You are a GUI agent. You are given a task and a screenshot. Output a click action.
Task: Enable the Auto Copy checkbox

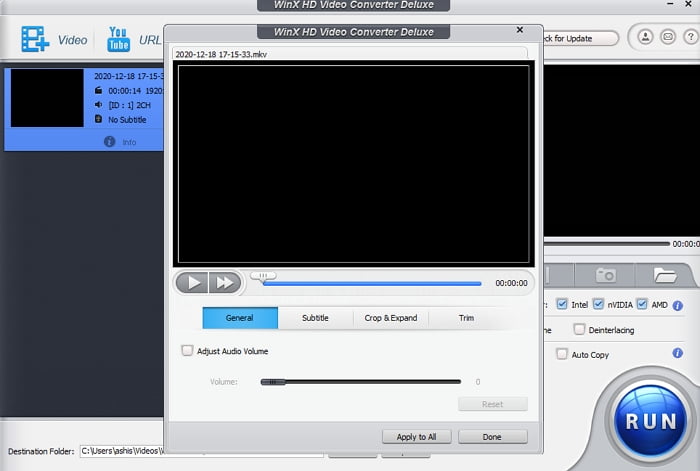click(562, 354)
